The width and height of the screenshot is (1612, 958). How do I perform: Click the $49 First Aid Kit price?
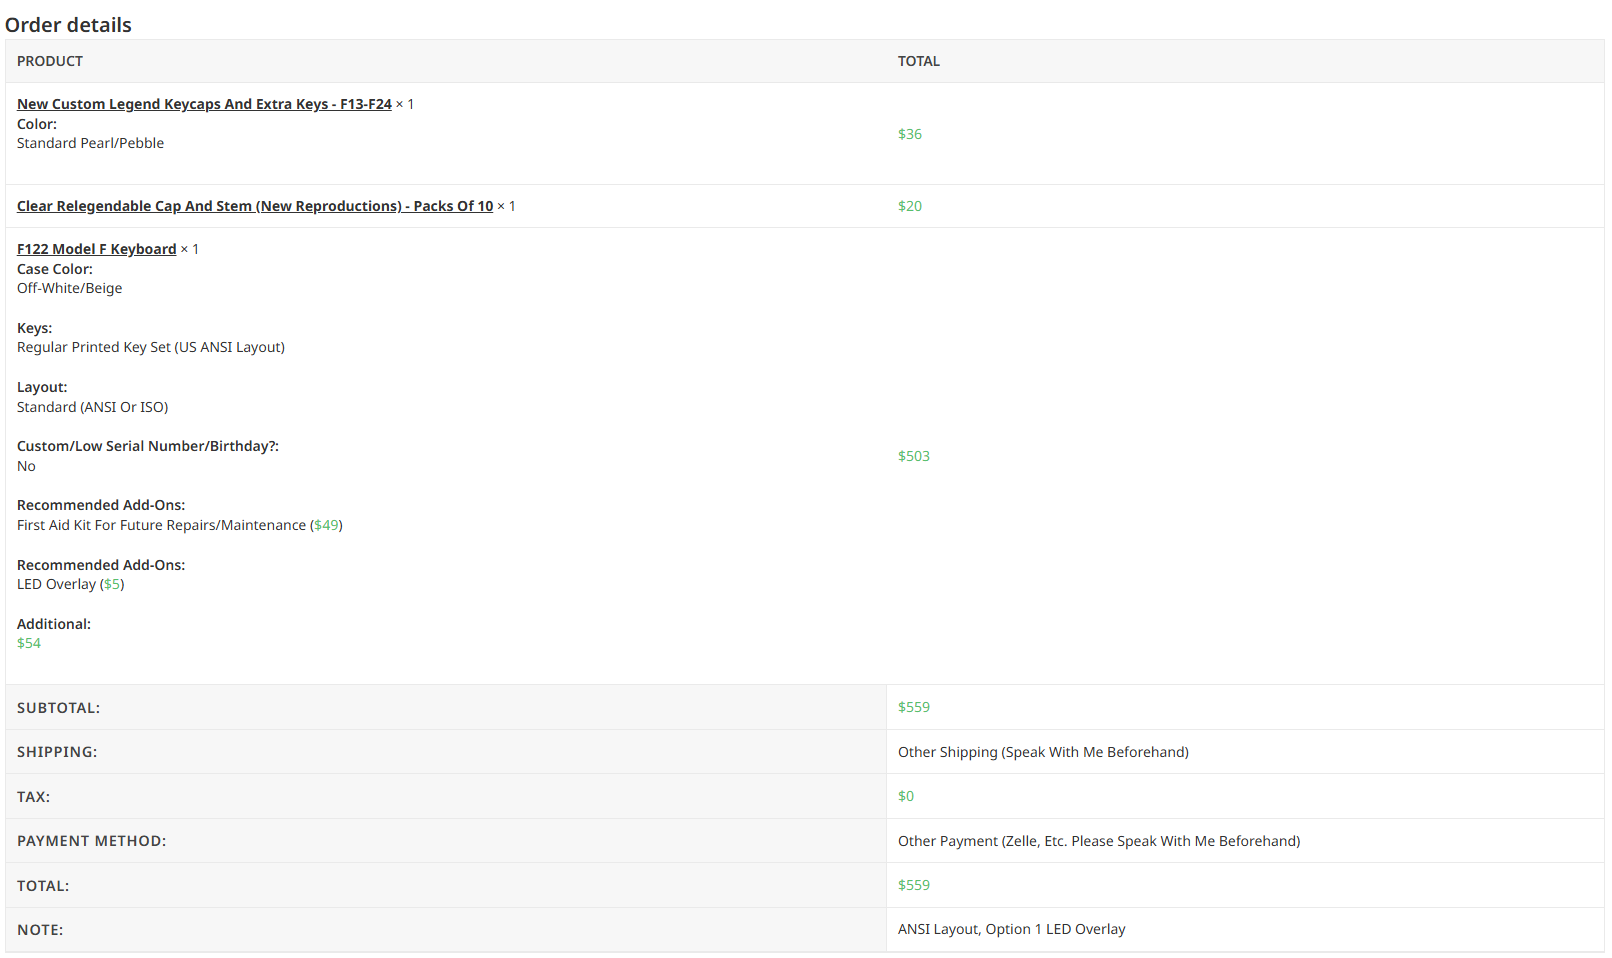326,525
